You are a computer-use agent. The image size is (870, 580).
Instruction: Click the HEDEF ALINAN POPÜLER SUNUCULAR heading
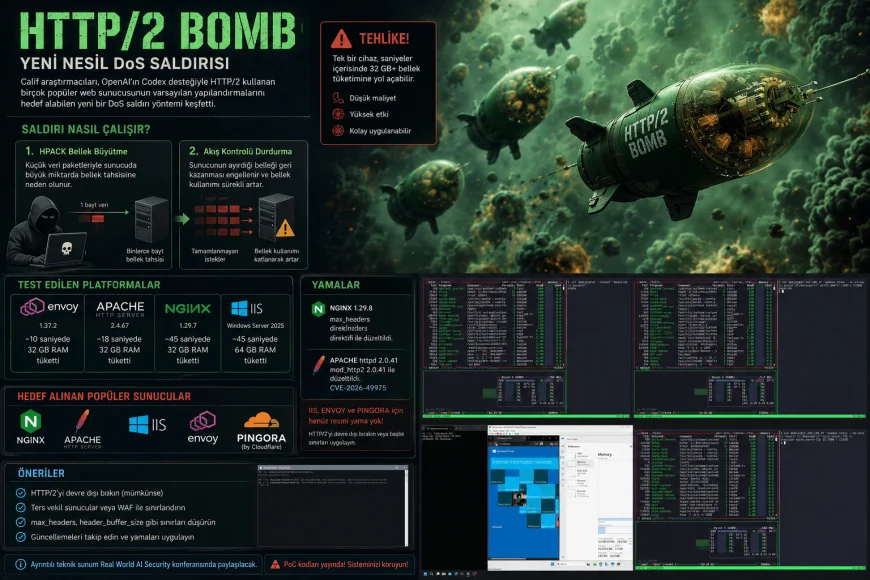[x=104, y=396]
